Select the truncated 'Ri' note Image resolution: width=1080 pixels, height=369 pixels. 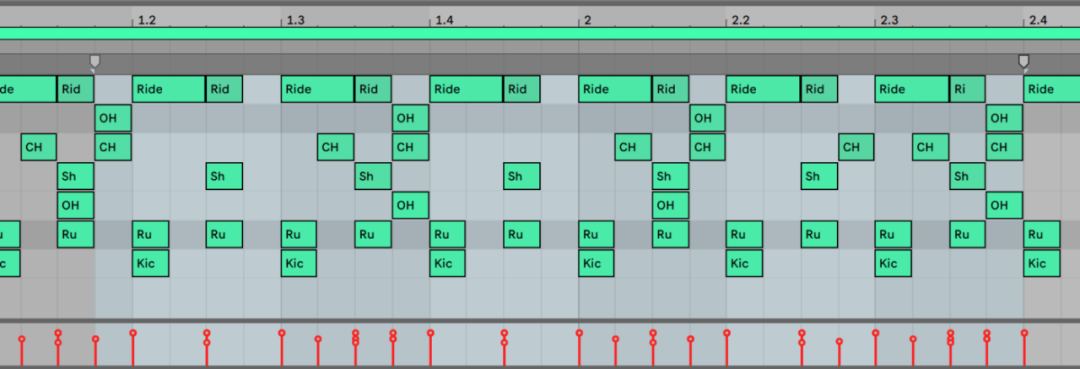point(967,89)
